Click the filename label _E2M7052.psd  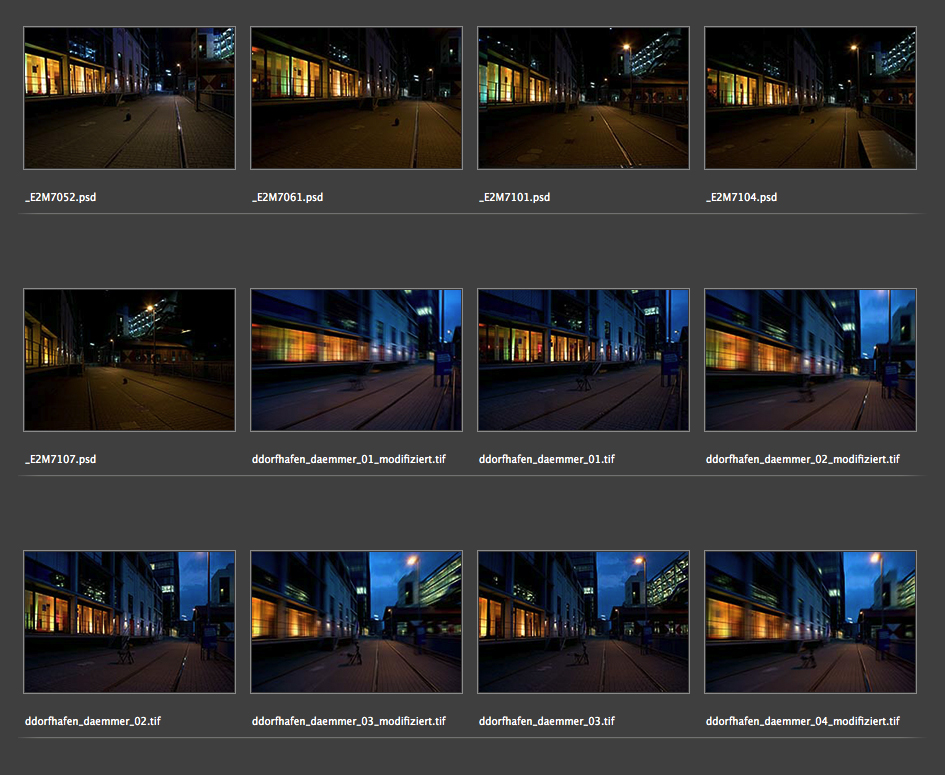coord(60,197)
